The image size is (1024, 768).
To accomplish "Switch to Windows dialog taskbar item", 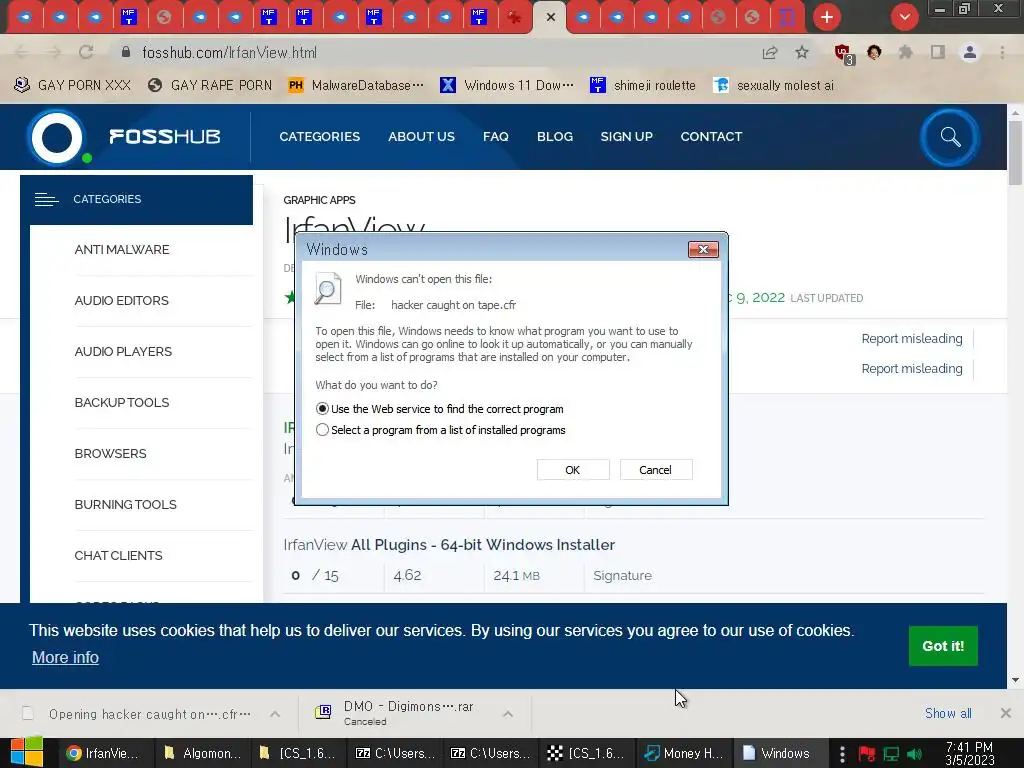I will tap(780, 753).
